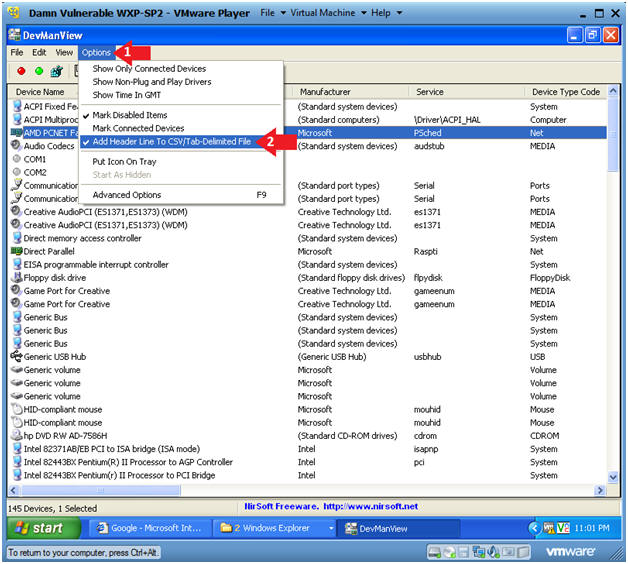The width and height of the screenshot is (628, 564).
Task: Select the Audio Codecs device icon
Action: click(16, 145)
